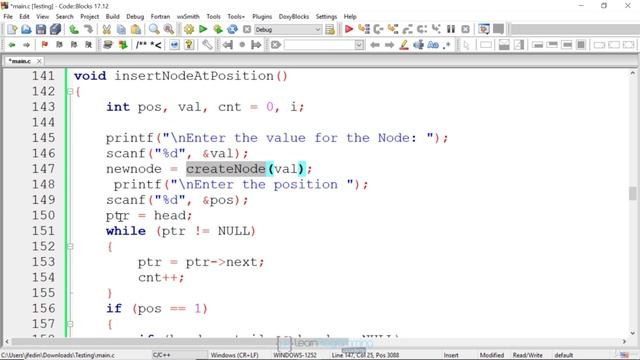Close the main.c tab
Viewport: 640px width, 360px height.
[x=39, y=61]
